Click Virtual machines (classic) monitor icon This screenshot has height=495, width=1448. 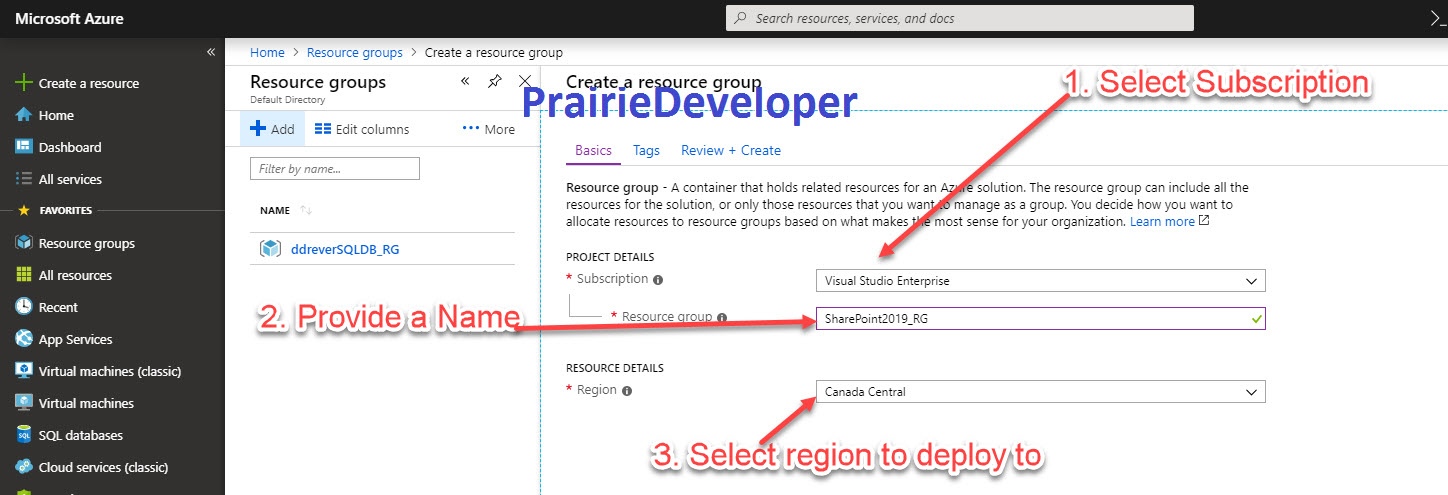[24, 371]
